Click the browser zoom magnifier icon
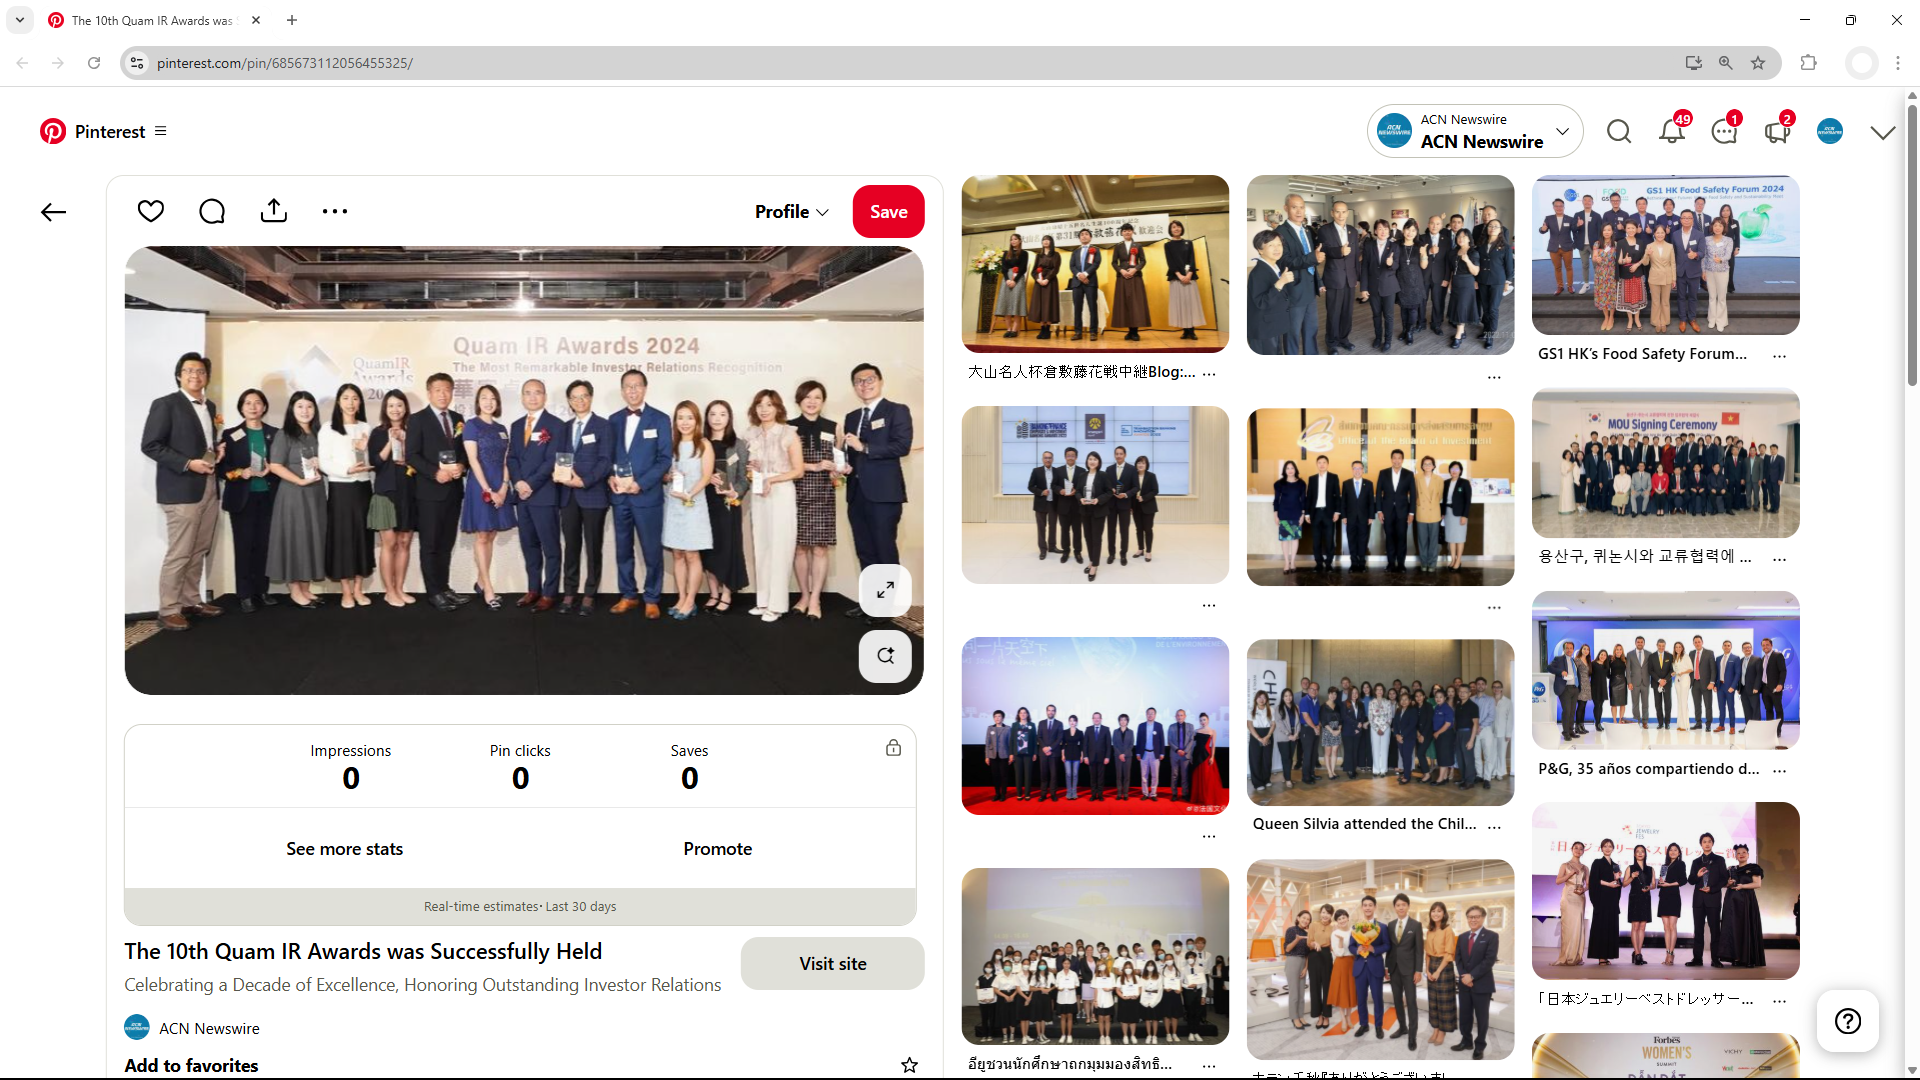1920x1080 pixels. pos(1726,63)
